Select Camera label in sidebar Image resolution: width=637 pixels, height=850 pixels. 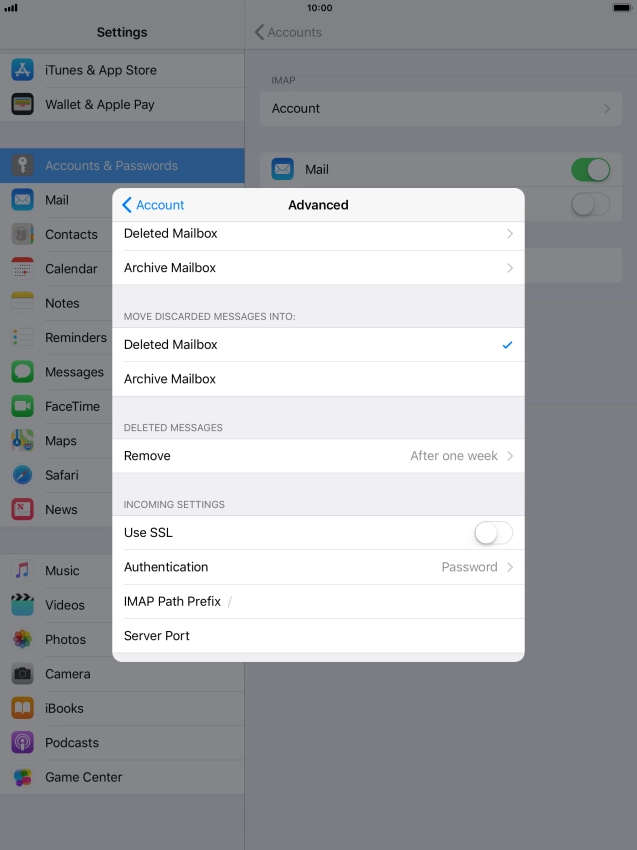pos(68,674)
